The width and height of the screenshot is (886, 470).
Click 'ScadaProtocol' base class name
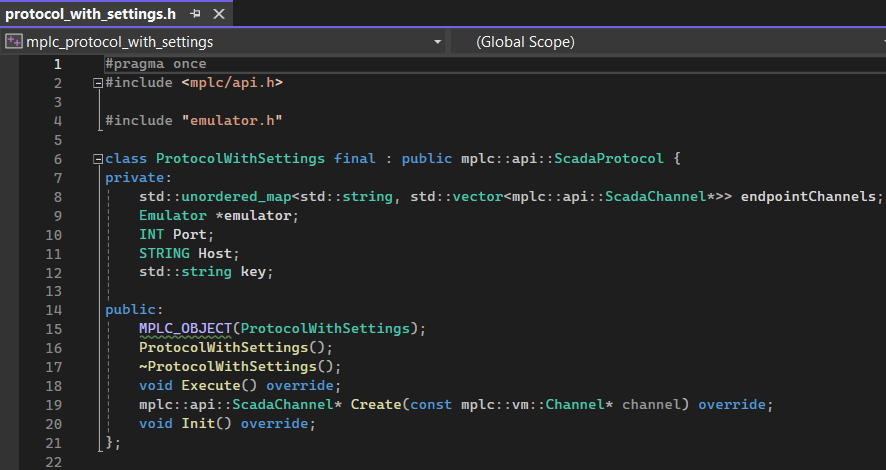pyautogui.click(x=609, y=158)
